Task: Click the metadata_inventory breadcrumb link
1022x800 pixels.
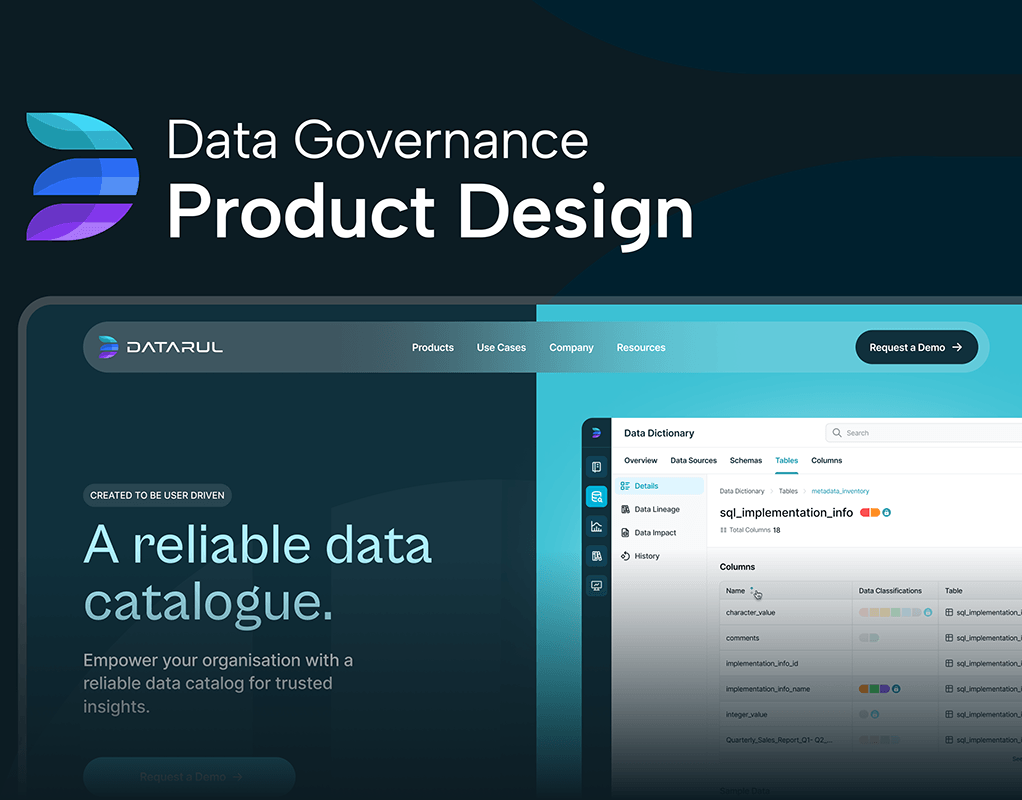Action: [x=840, y=491]
